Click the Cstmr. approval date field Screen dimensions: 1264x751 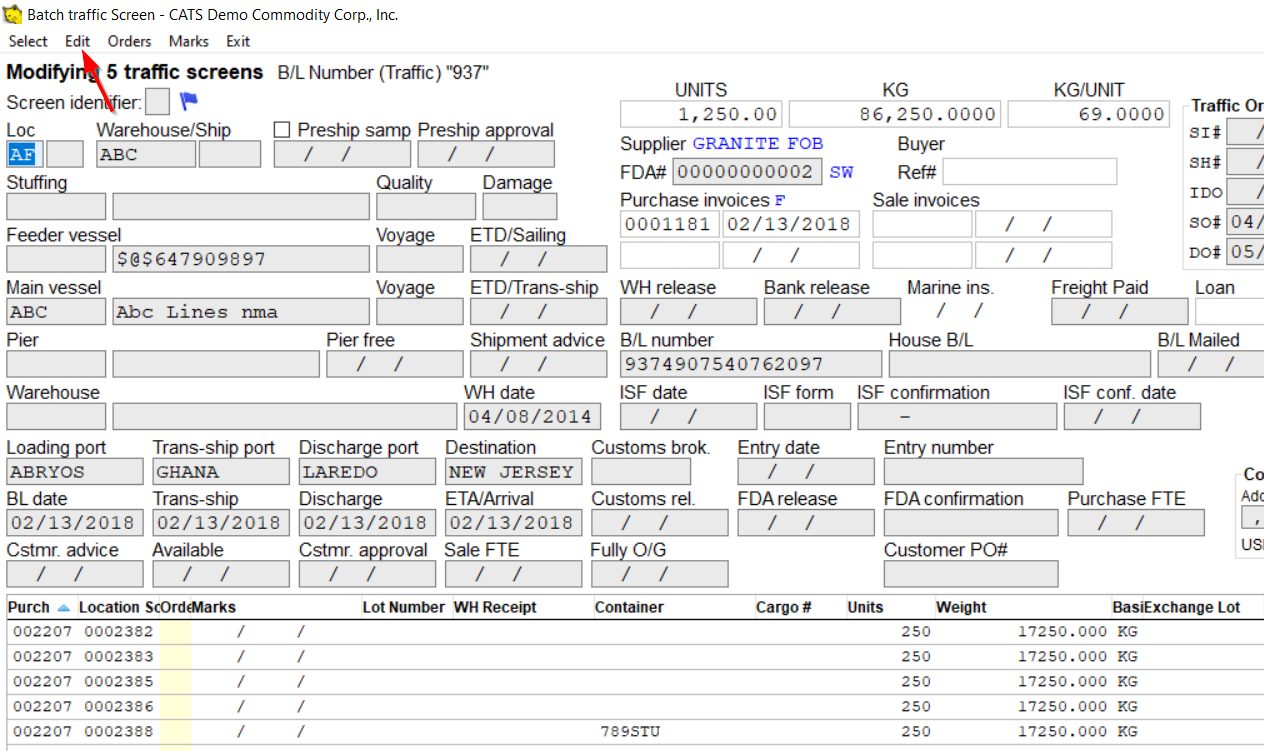(367, 574)
